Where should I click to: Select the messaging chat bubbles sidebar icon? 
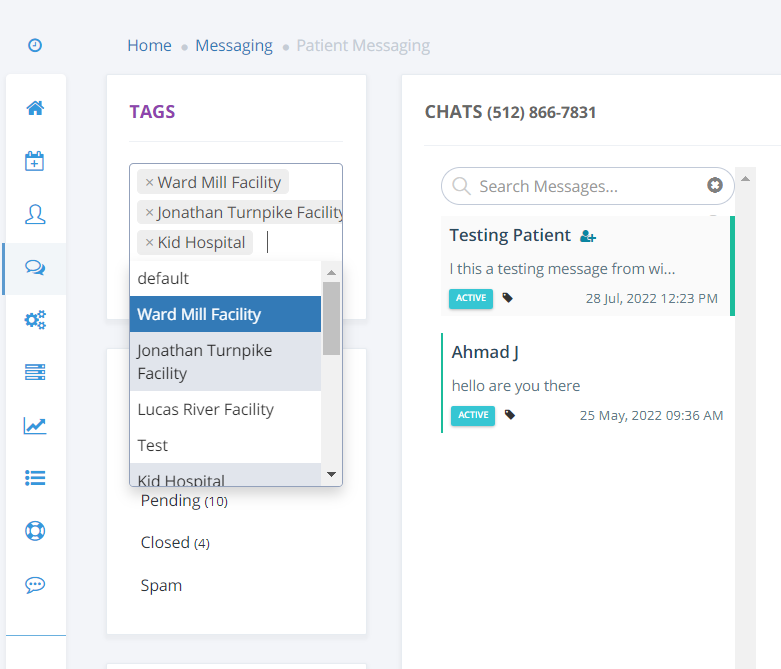35,268
